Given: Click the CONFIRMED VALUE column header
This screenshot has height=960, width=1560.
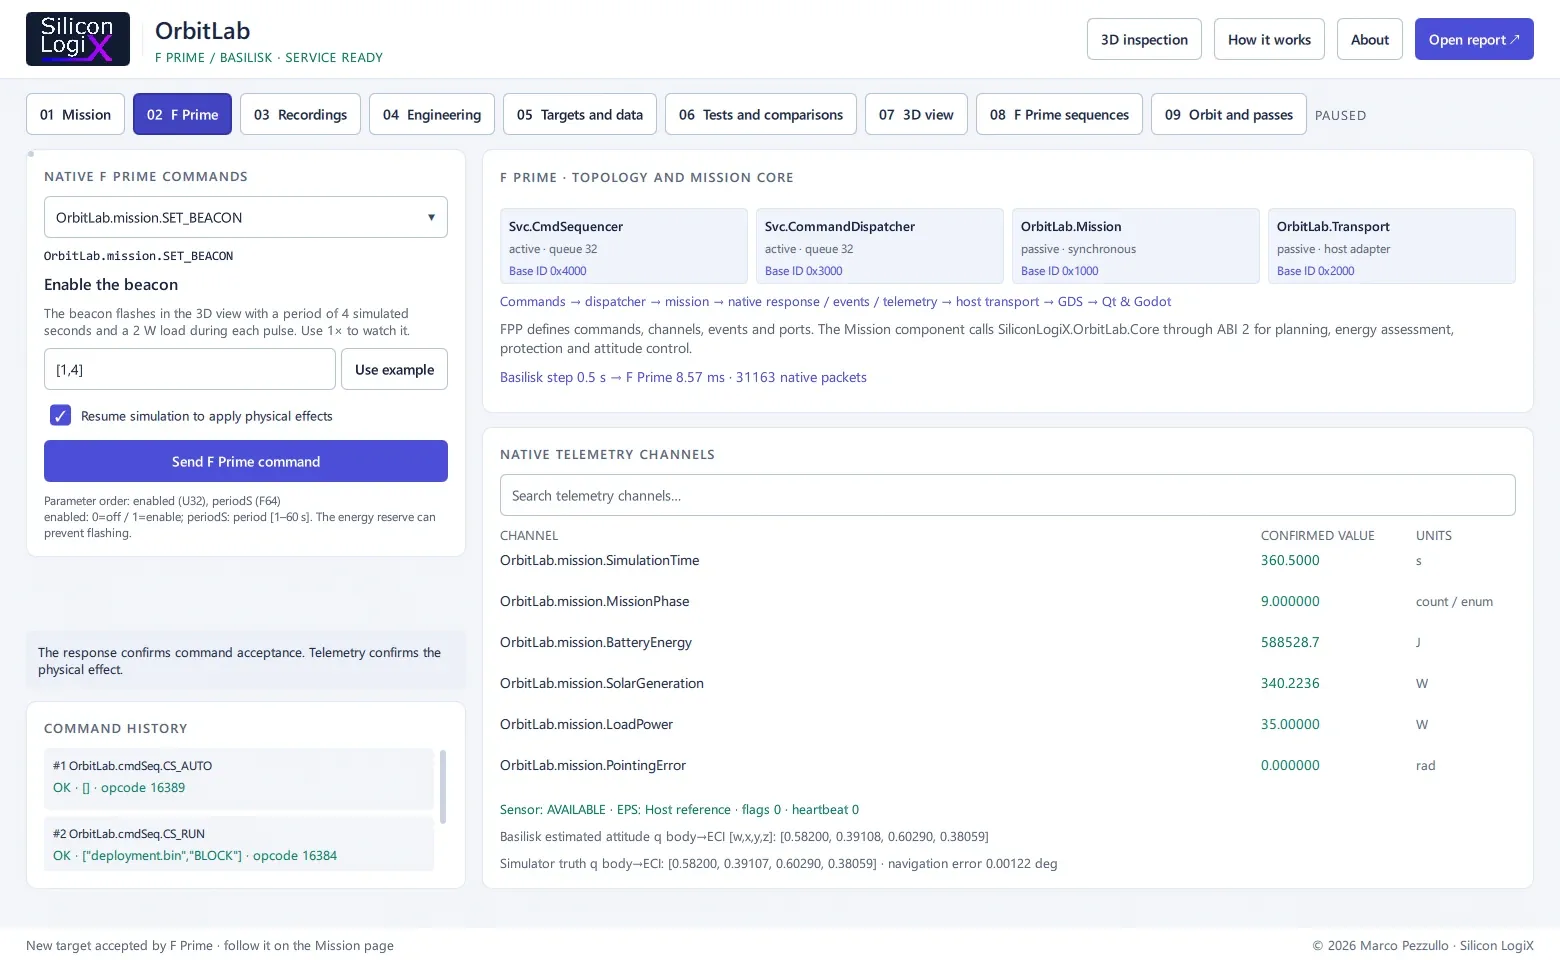Looking at the screenshot, I should click(1317, 535).
